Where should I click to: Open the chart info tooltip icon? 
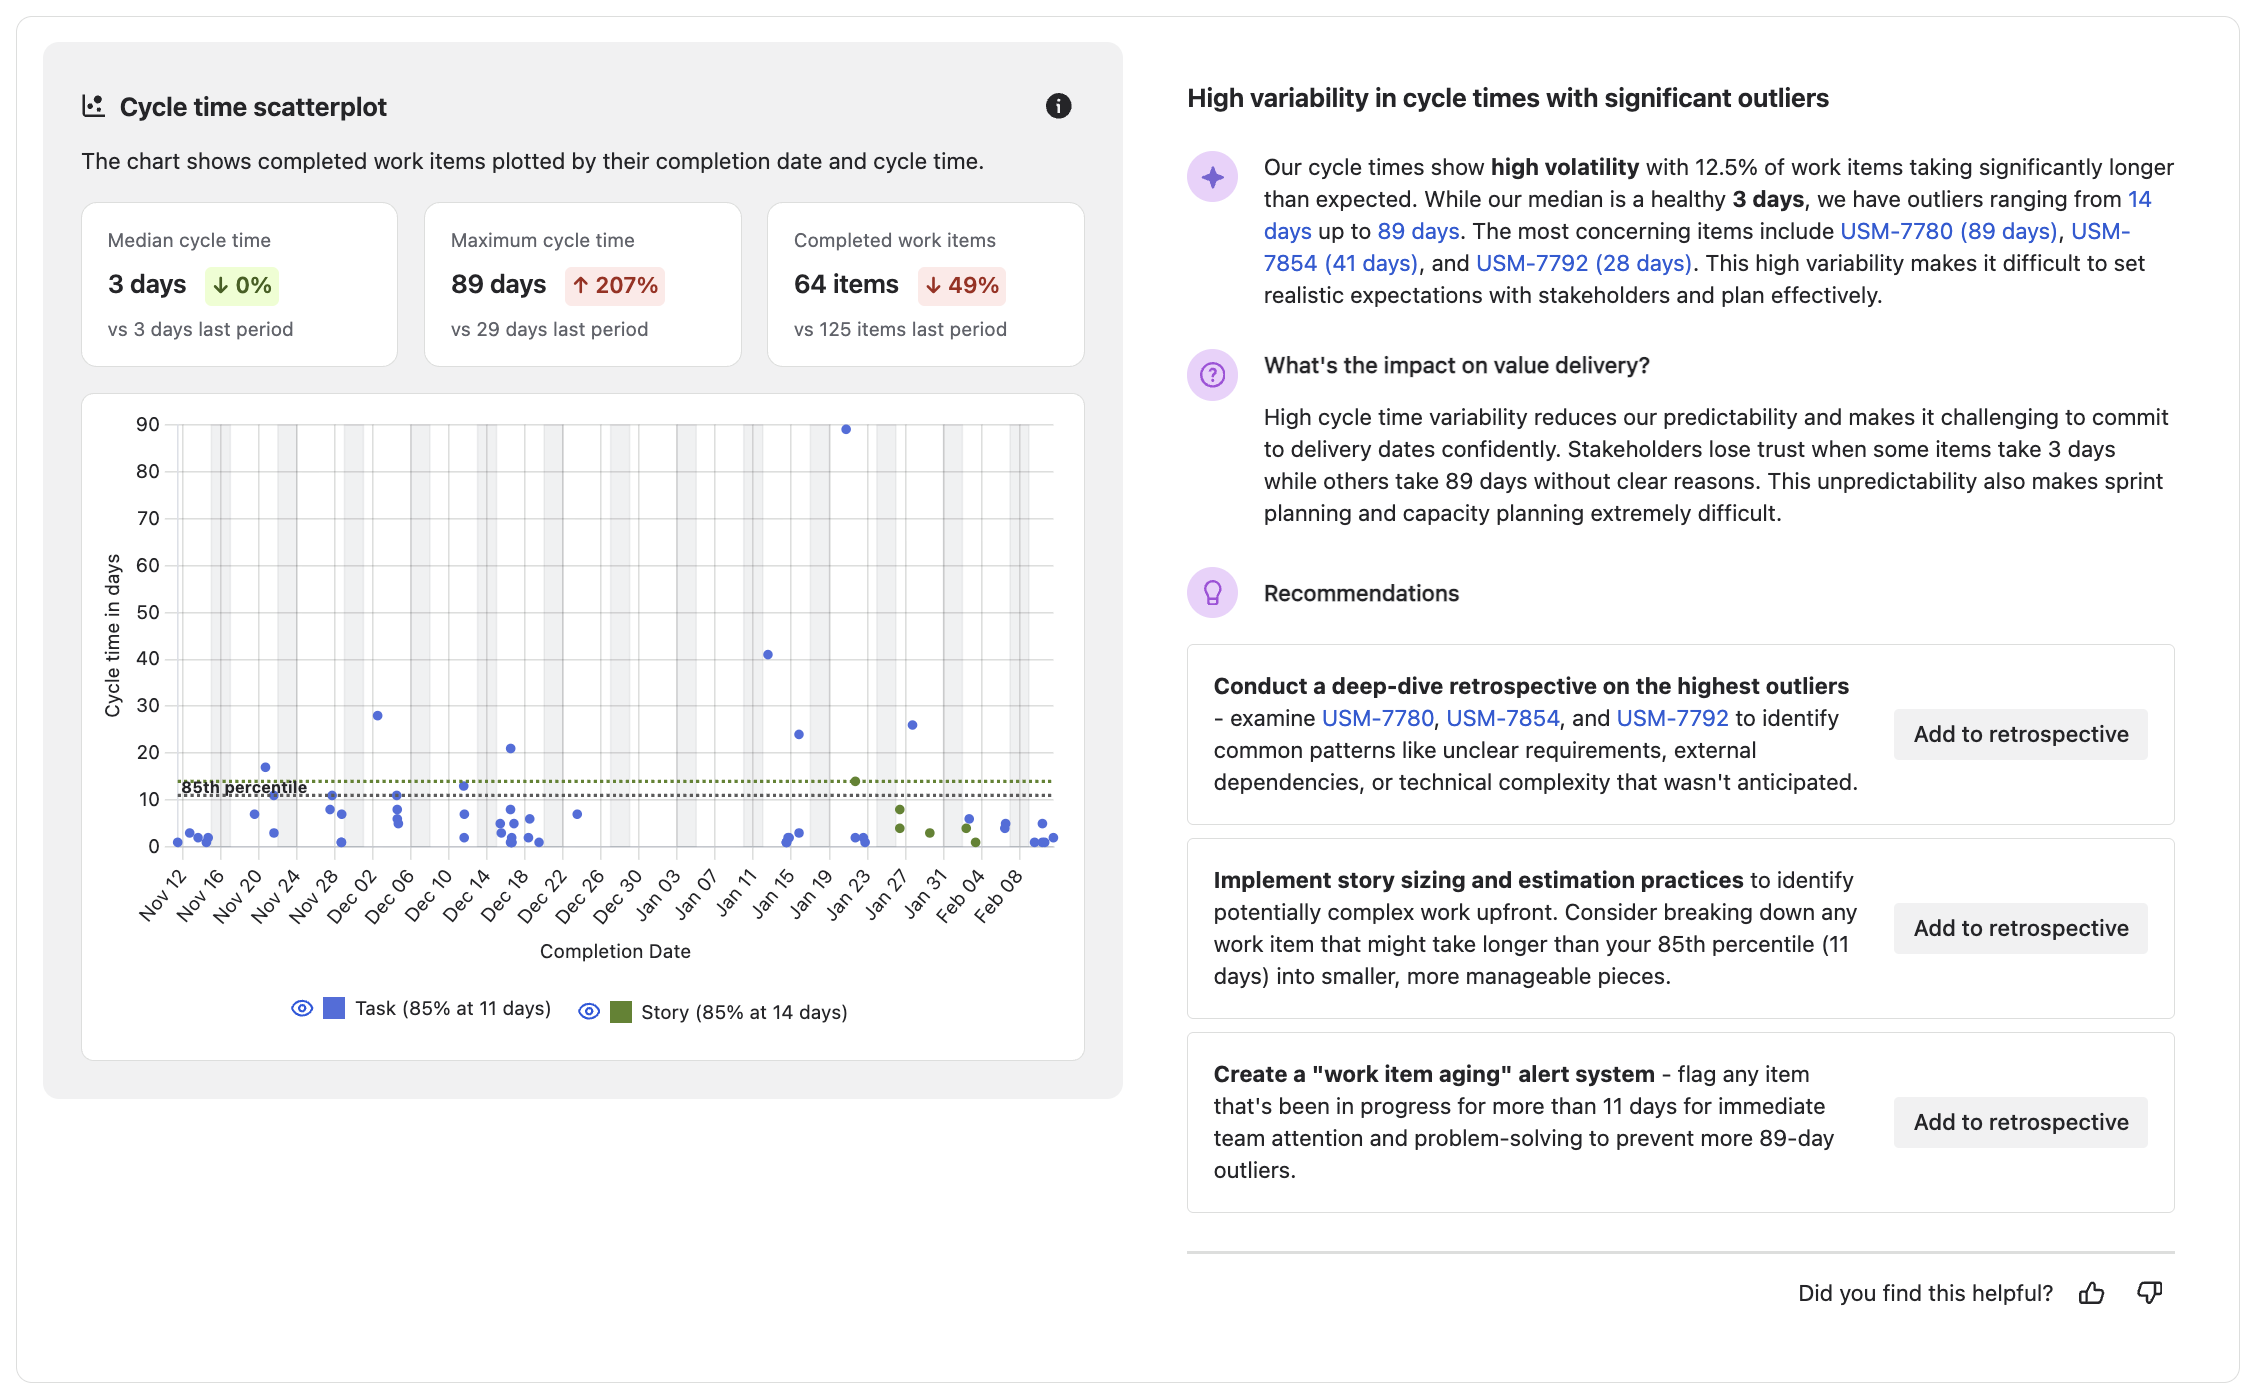(x=1060, y=105)
